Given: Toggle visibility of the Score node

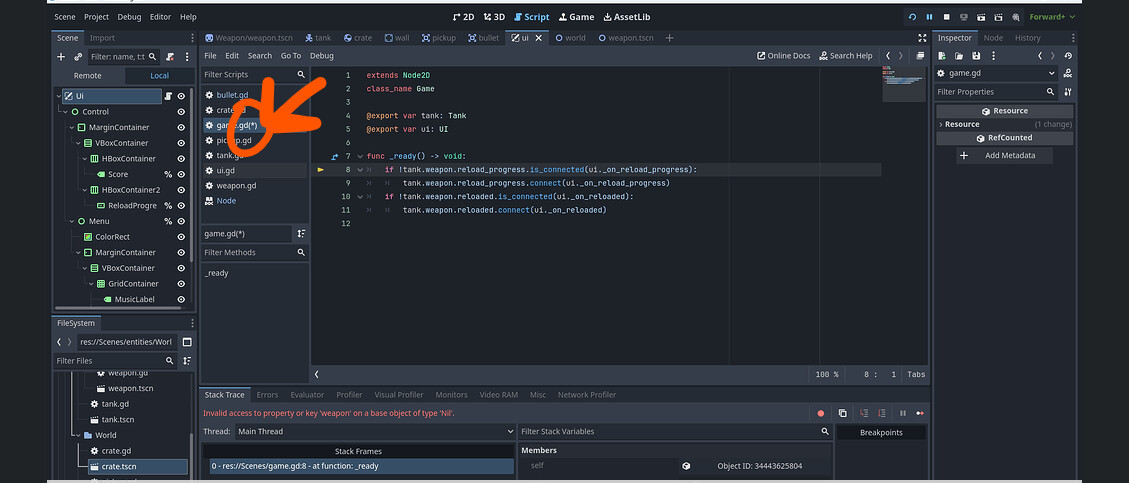Looking at the screenshot, I should 181,174.
